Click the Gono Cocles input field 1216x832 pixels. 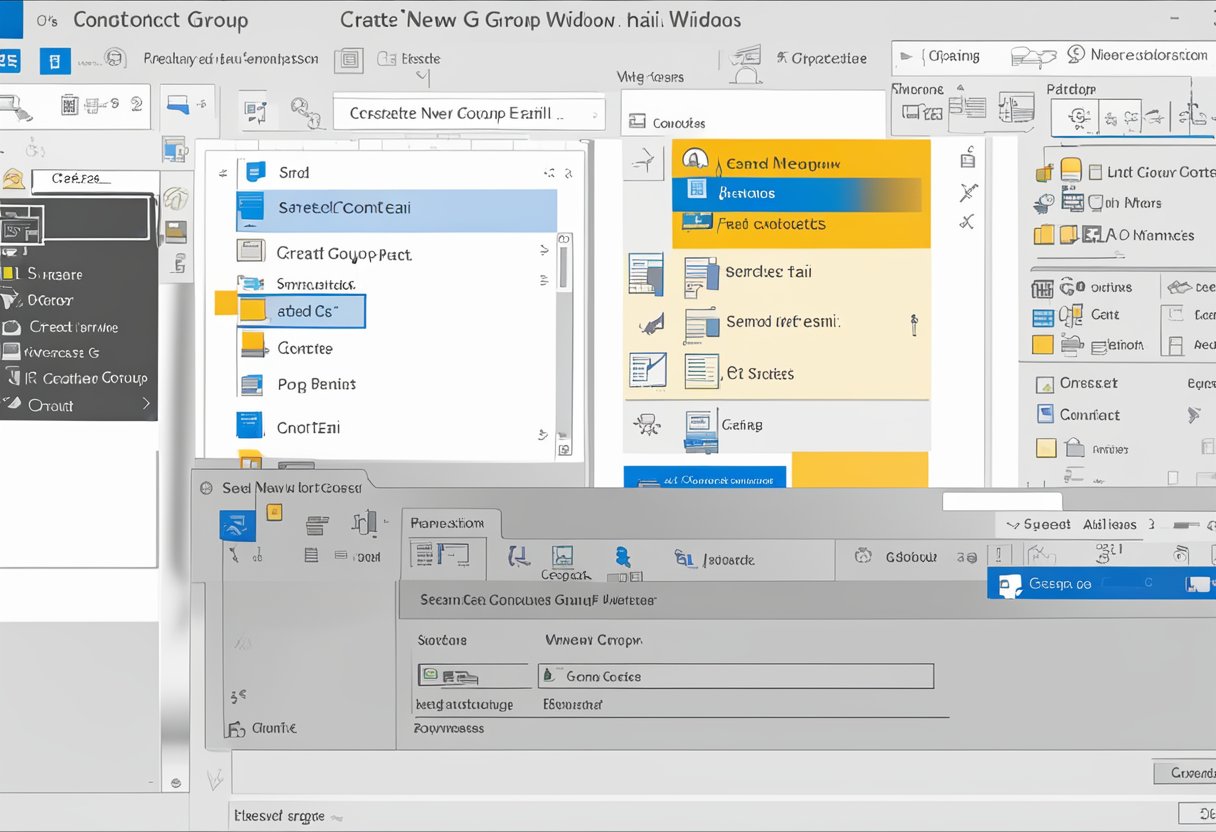735,676
